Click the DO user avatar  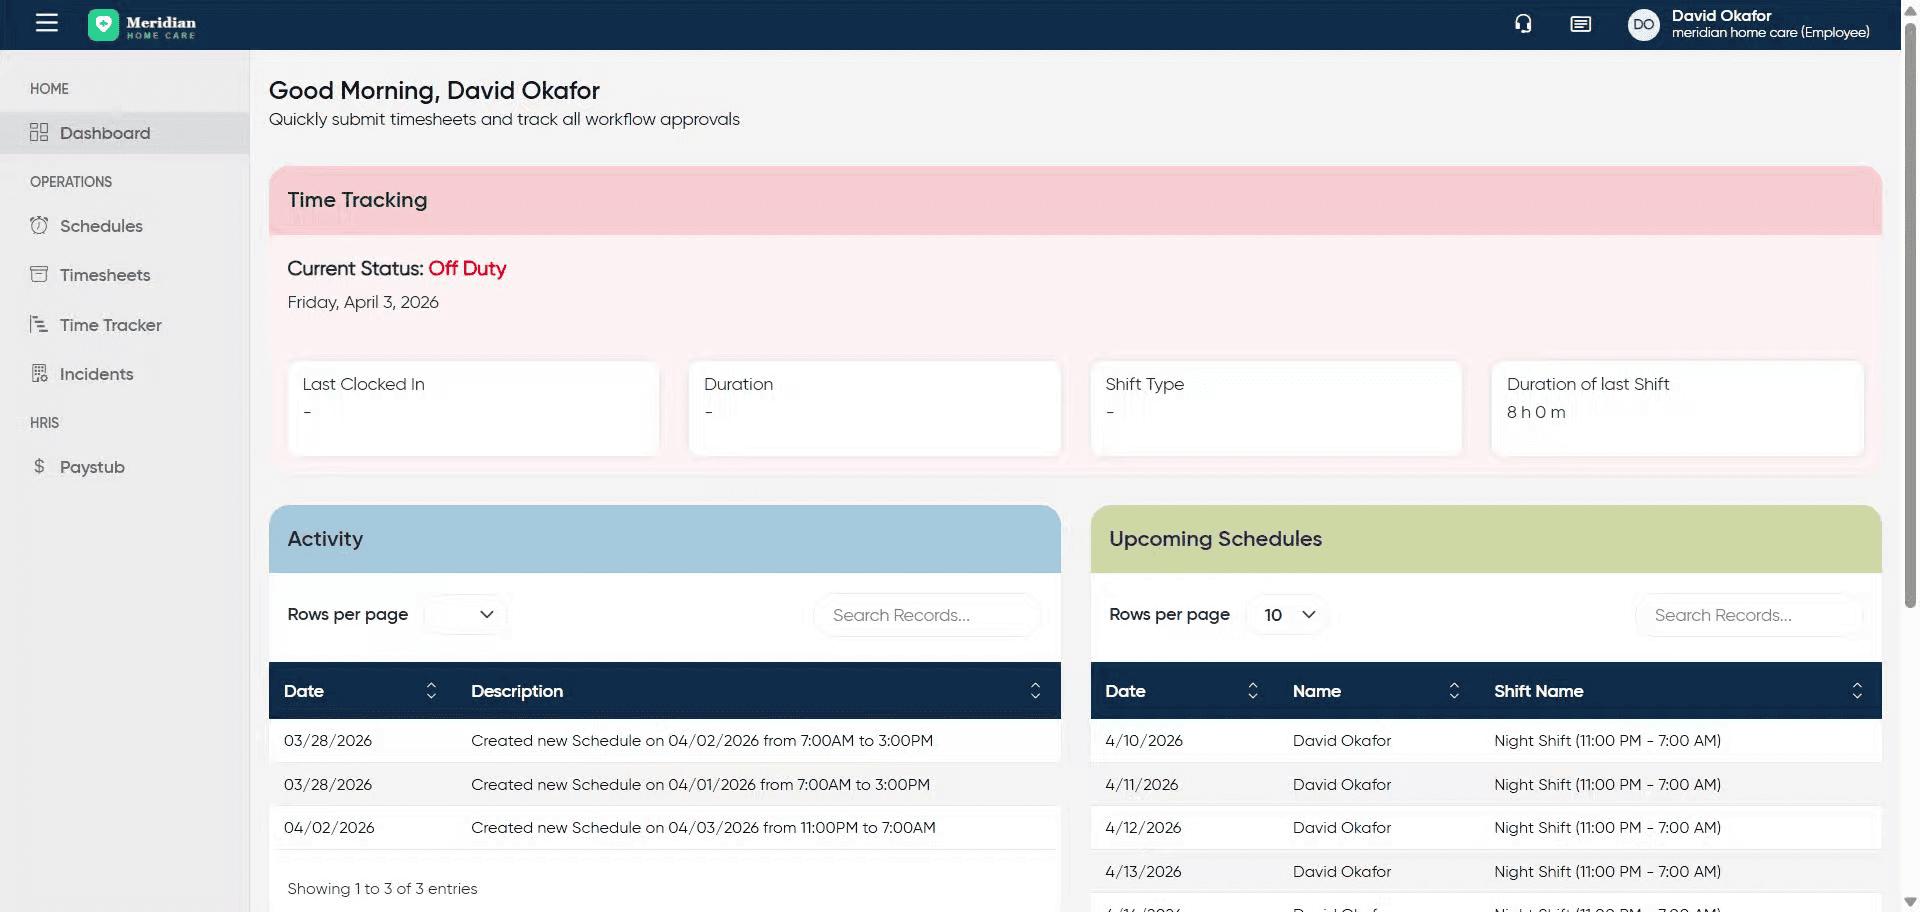coord(1643,25)
